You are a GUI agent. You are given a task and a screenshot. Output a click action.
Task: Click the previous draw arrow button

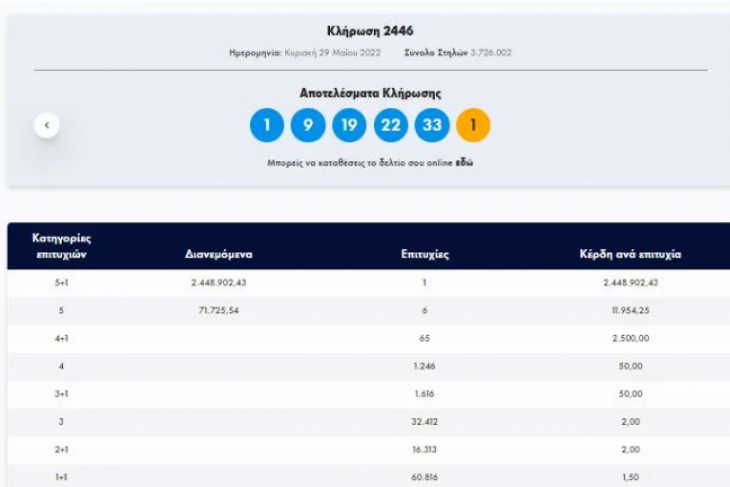tap(47, 125)
